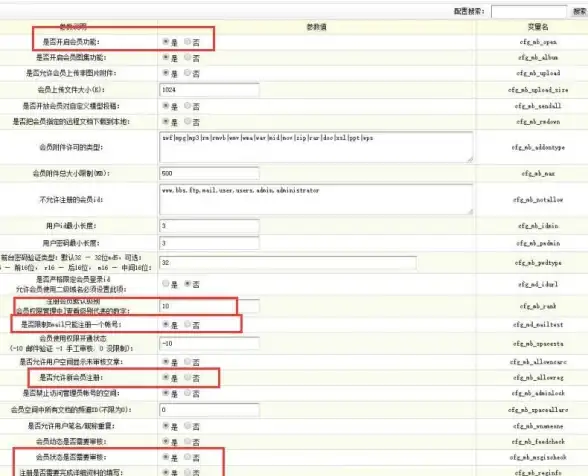The width and height of the screenshot is (588, 476).
Task: Click the label 用户密码最小长度
Action: point(71,243)
